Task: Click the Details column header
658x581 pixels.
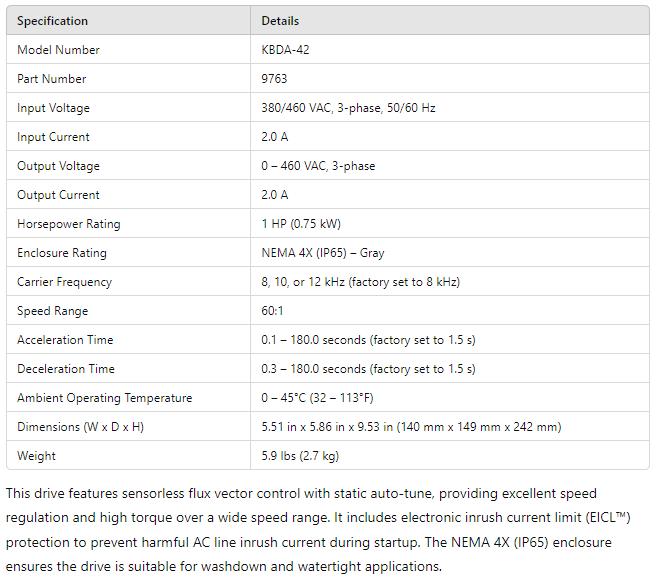Action: [x=280, y=21]
